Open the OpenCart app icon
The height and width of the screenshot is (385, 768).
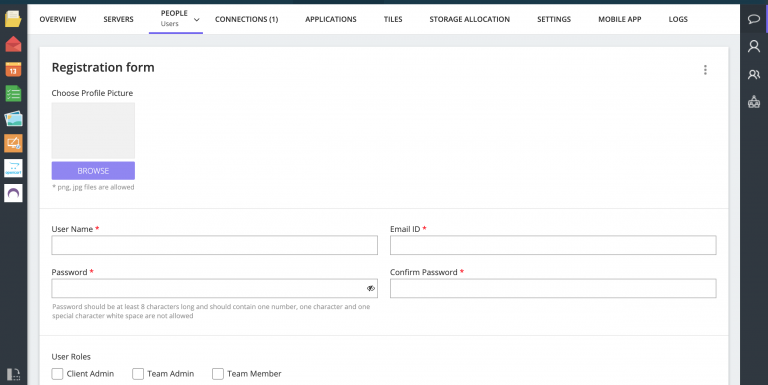(x=13, y=168)
